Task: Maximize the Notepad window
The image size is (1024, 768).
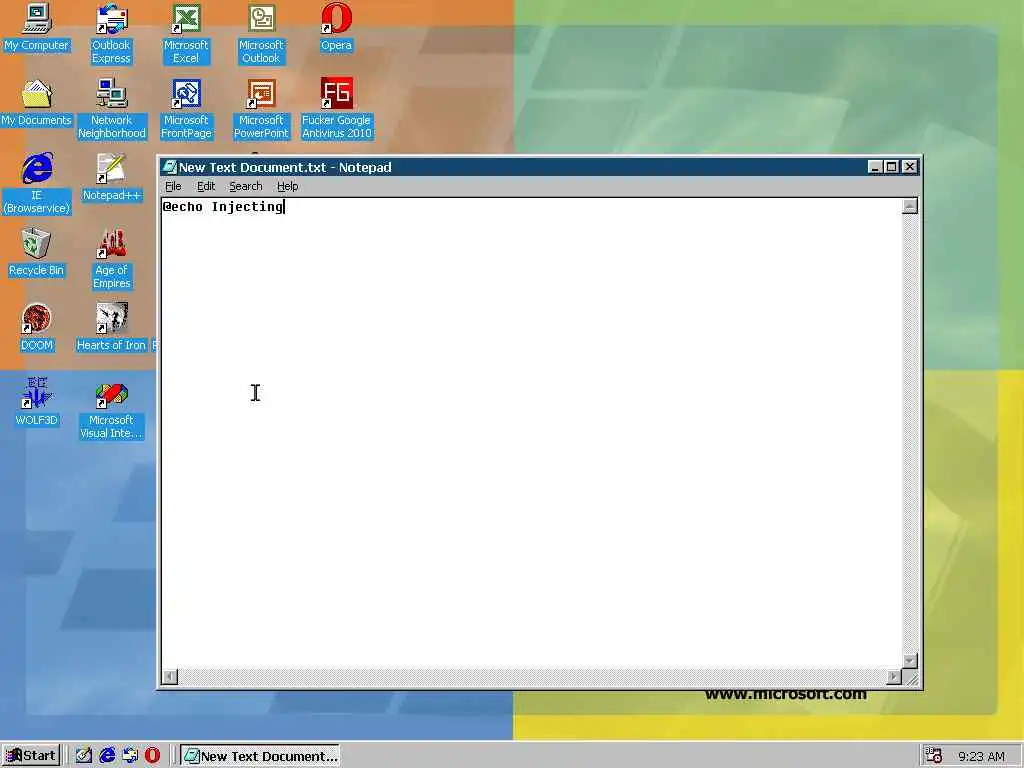Action: [891, 167]
